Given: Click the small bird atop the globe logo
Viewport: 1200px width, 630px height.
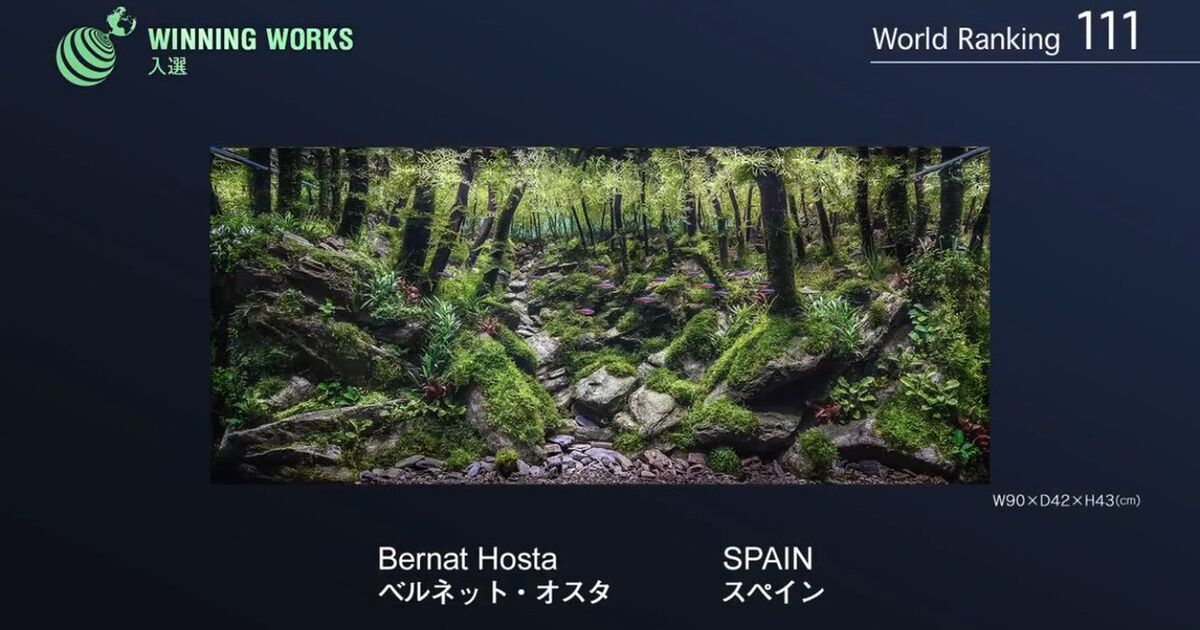Looking at the screenshot, I should [122, 20].
